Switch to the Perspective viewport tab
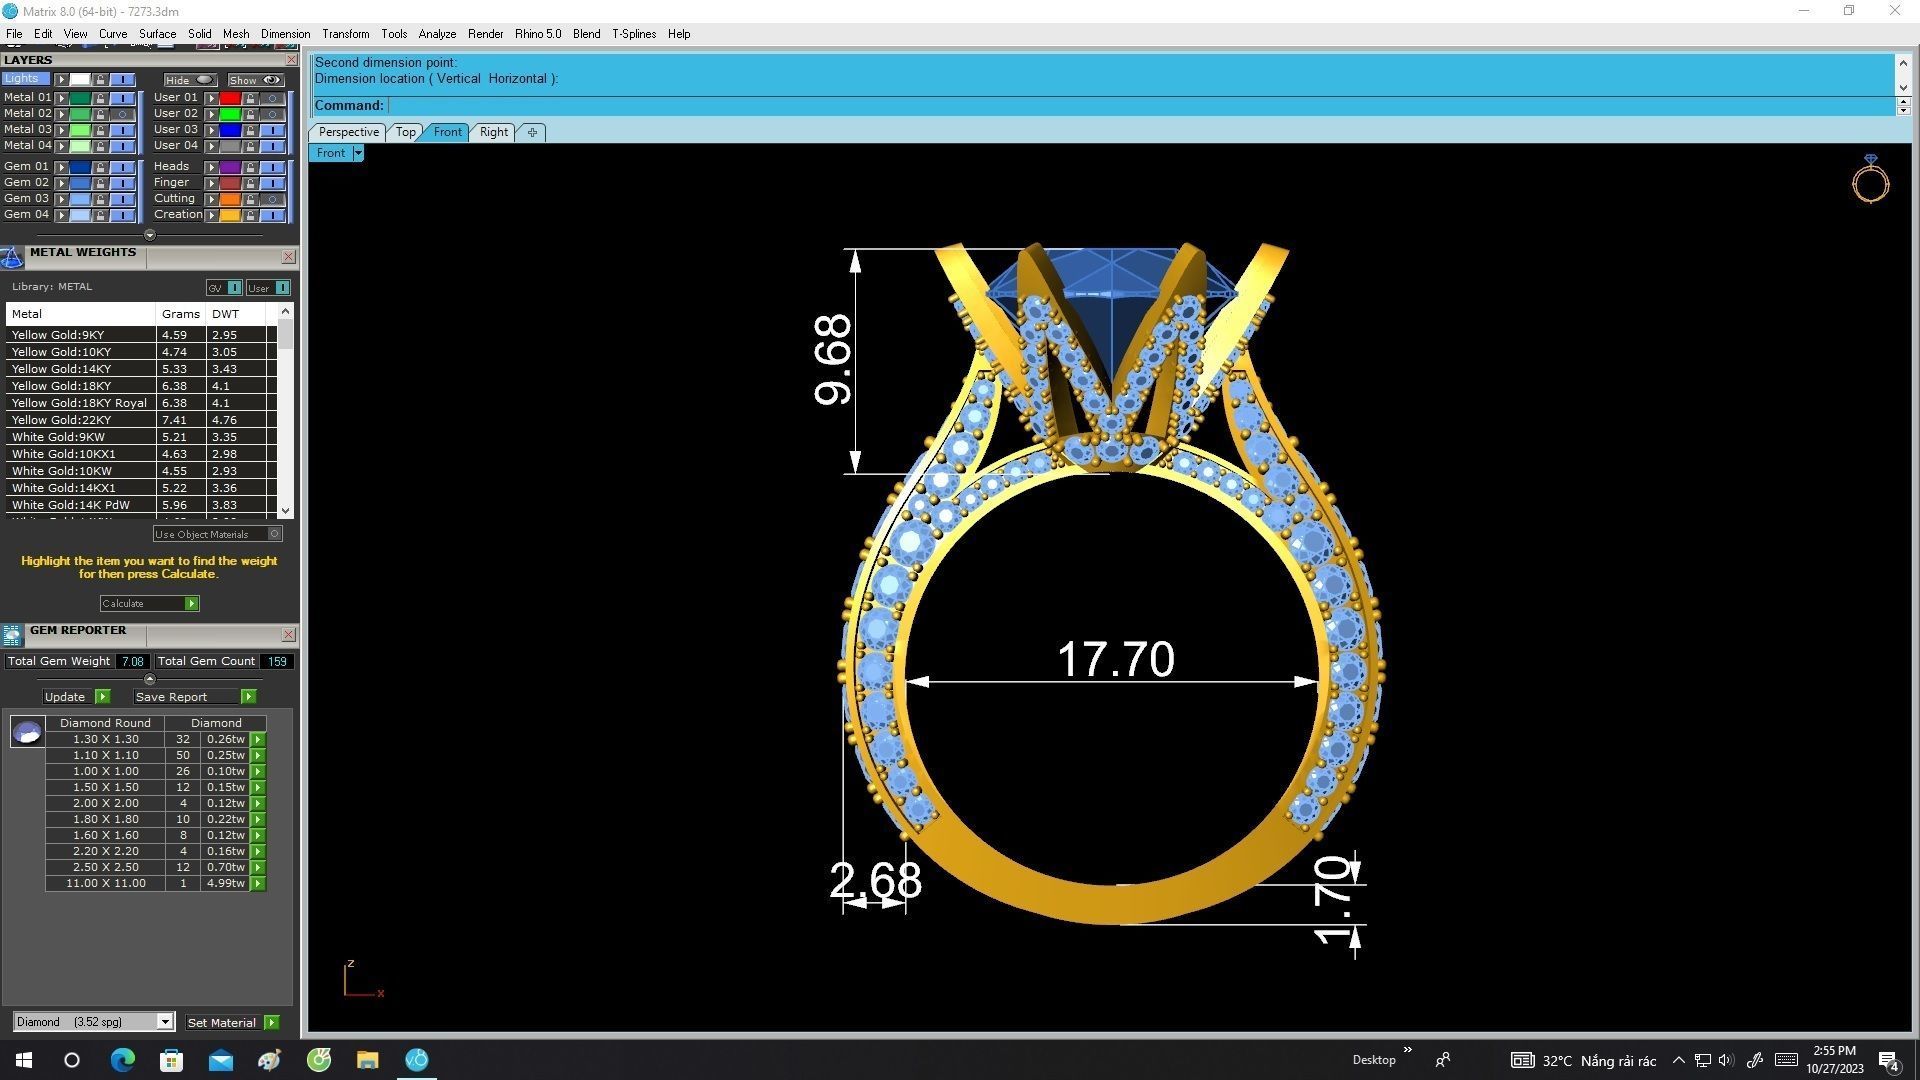 (x=347, y=131)
